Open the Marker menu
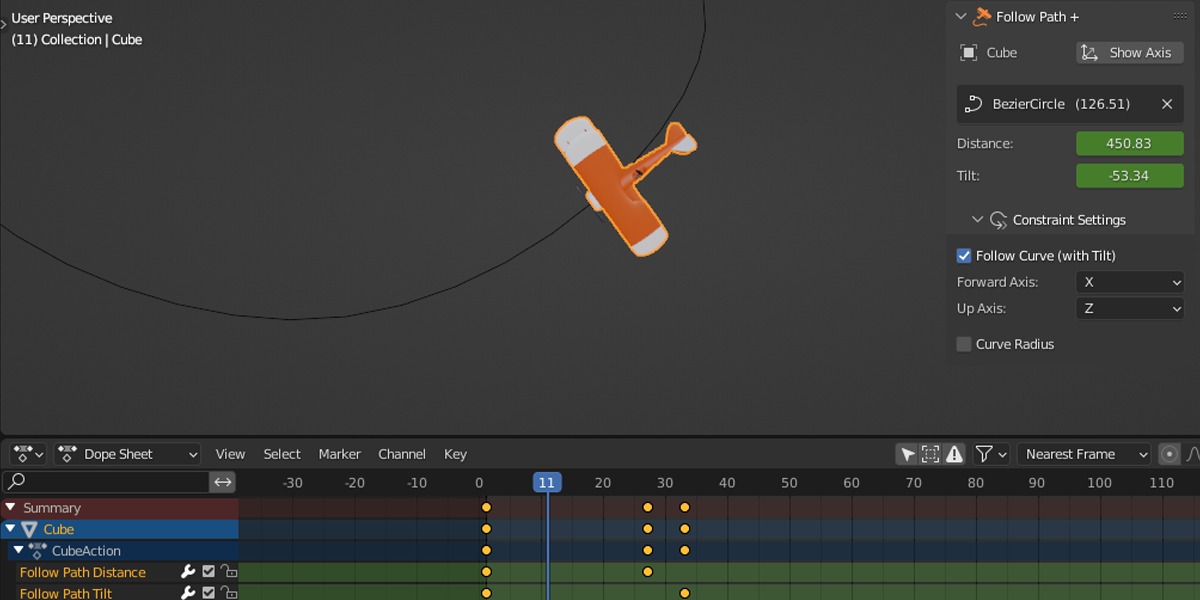 (x=339, y=454)
